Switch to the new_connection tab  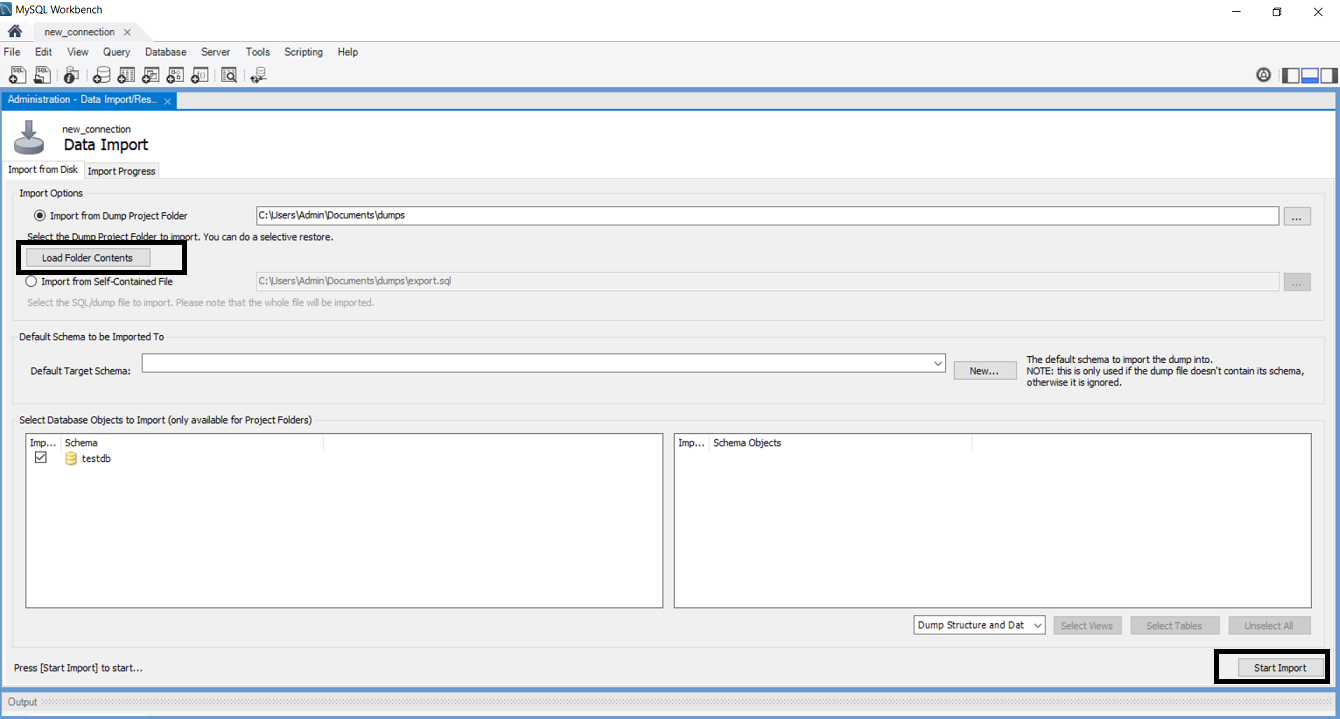point(79,32)
